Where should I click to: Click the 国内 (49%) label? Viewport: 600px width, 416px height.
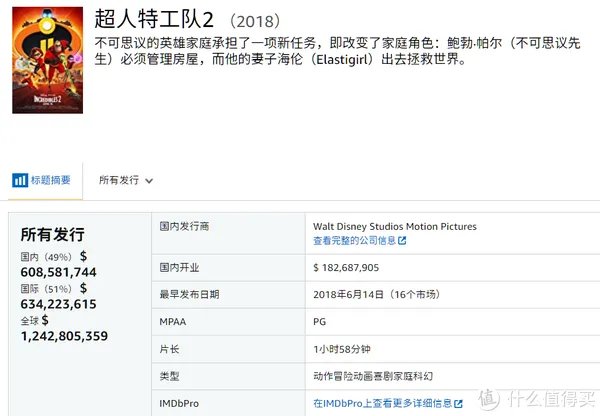pyautogui.click(x=46, y=257)
